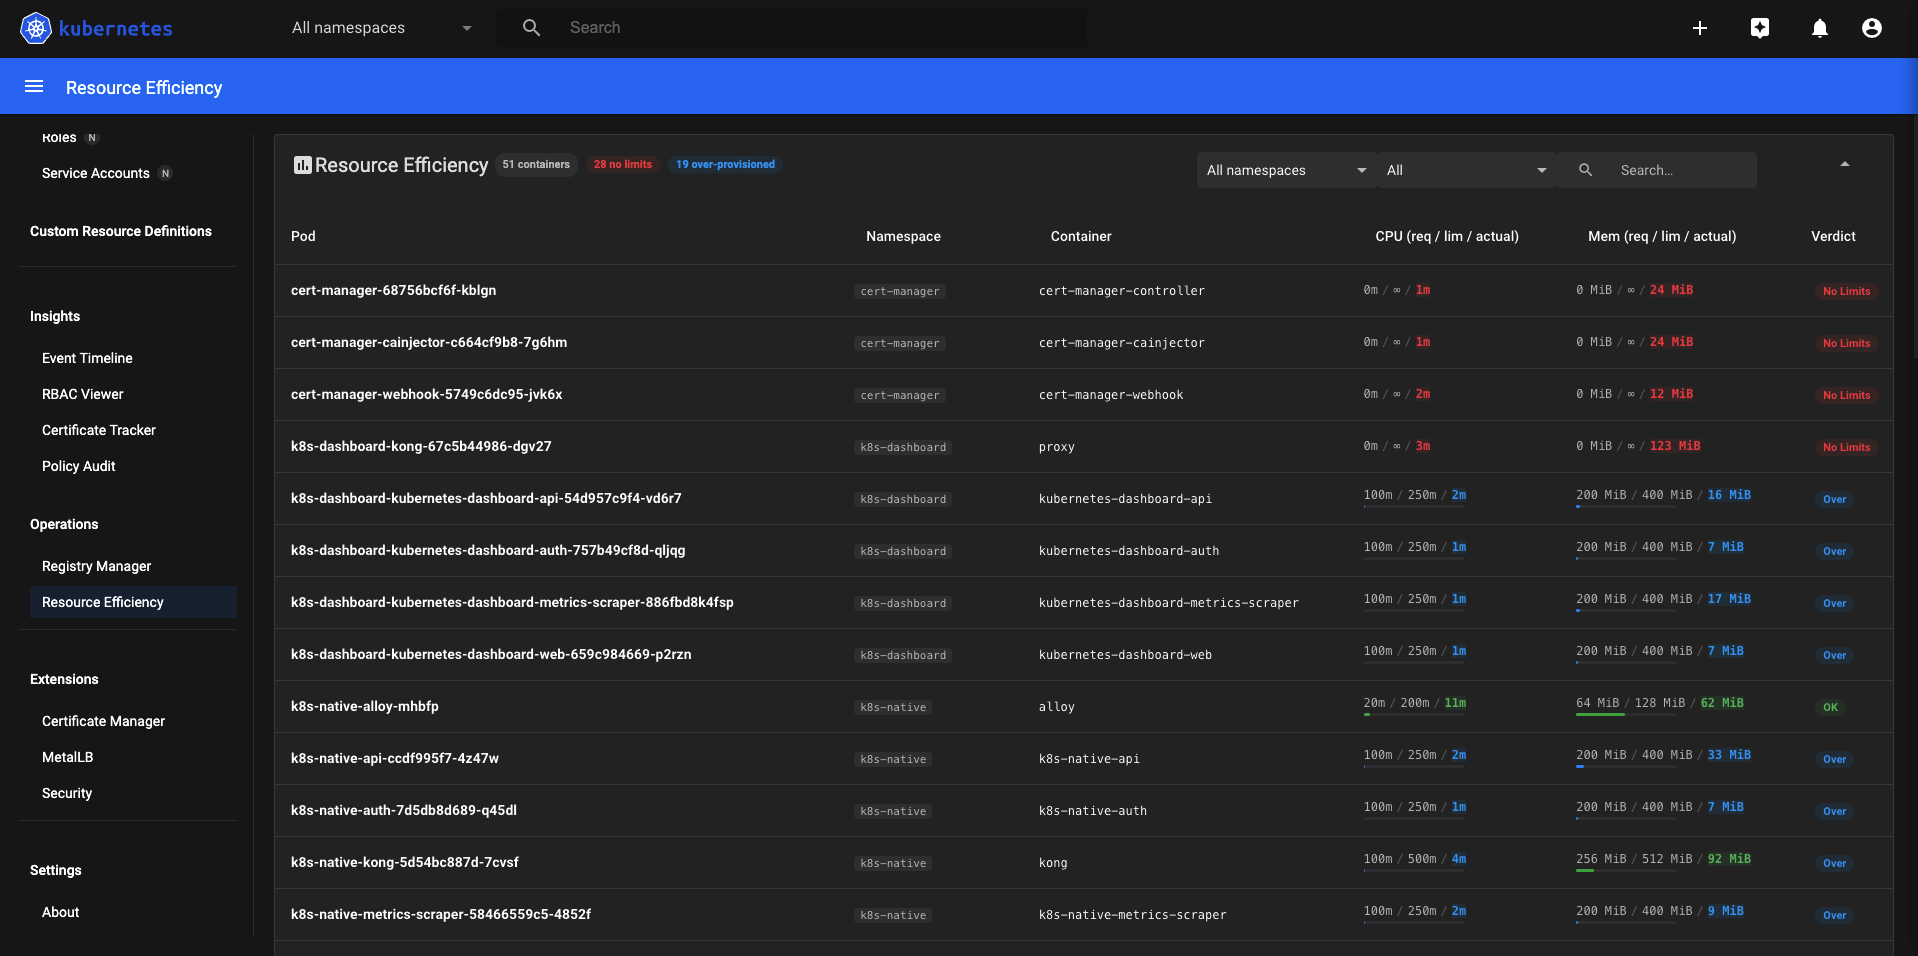Filter by the 28 no limits chip
This screenshot has width=1918, height=956.
(x=623, y=164)
